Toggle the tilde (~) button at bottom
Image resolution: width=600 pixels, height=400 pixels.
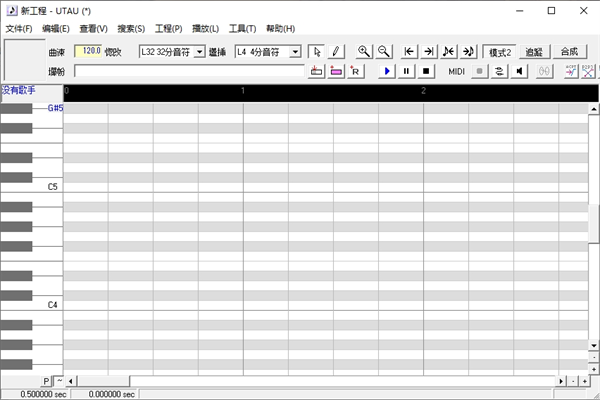click(x=58, y=381)
